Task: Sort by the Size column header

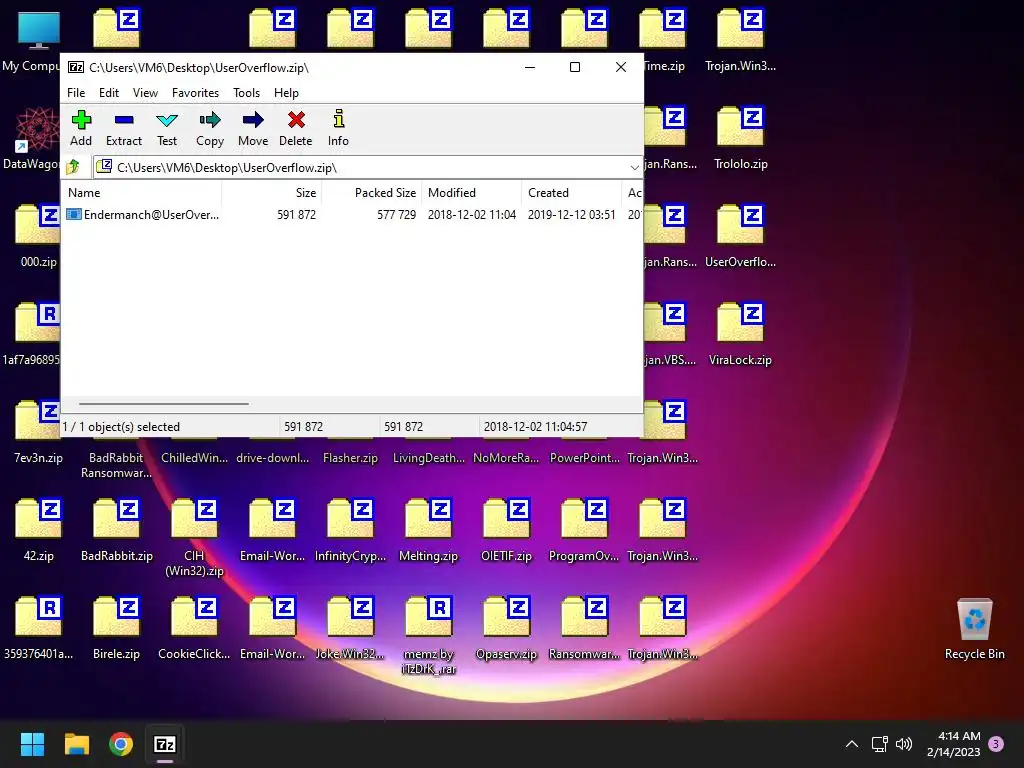Action: click(272, 193)
